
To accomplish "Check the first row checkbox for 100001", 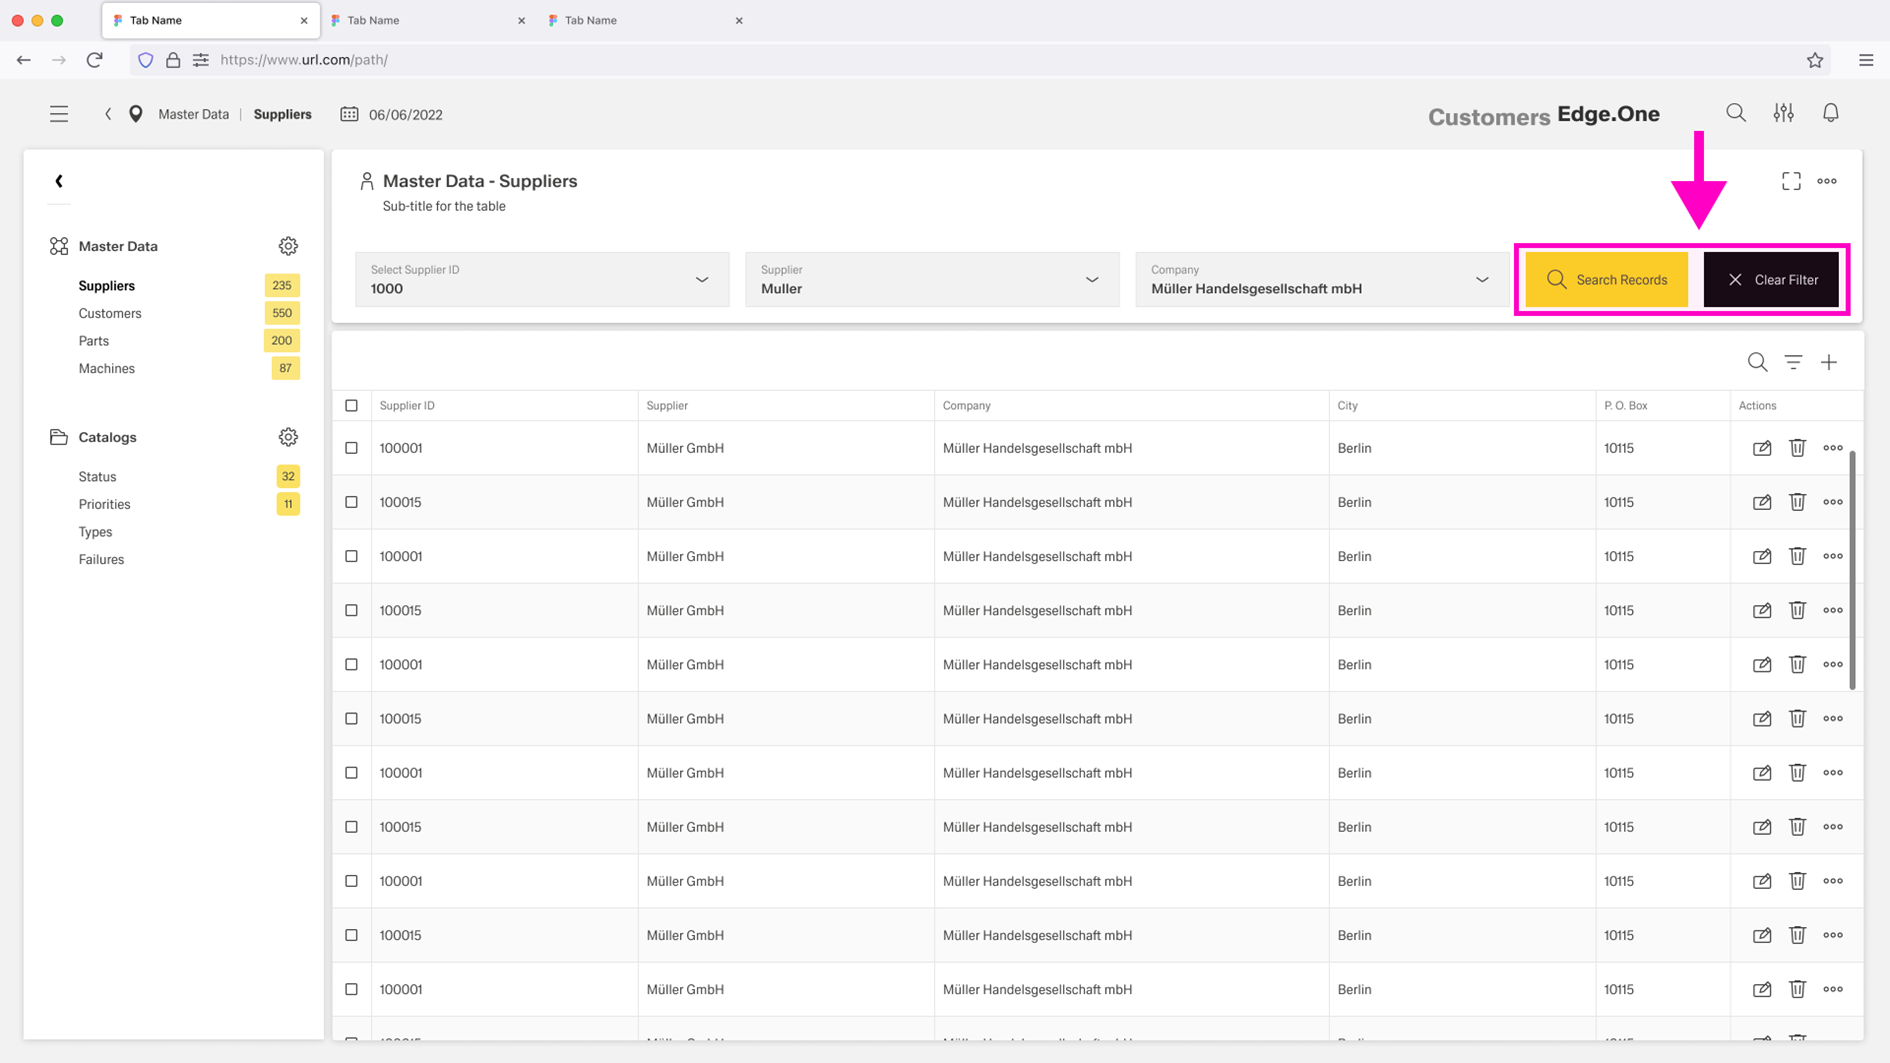I will pyautogui.click(x=351, y=448).
